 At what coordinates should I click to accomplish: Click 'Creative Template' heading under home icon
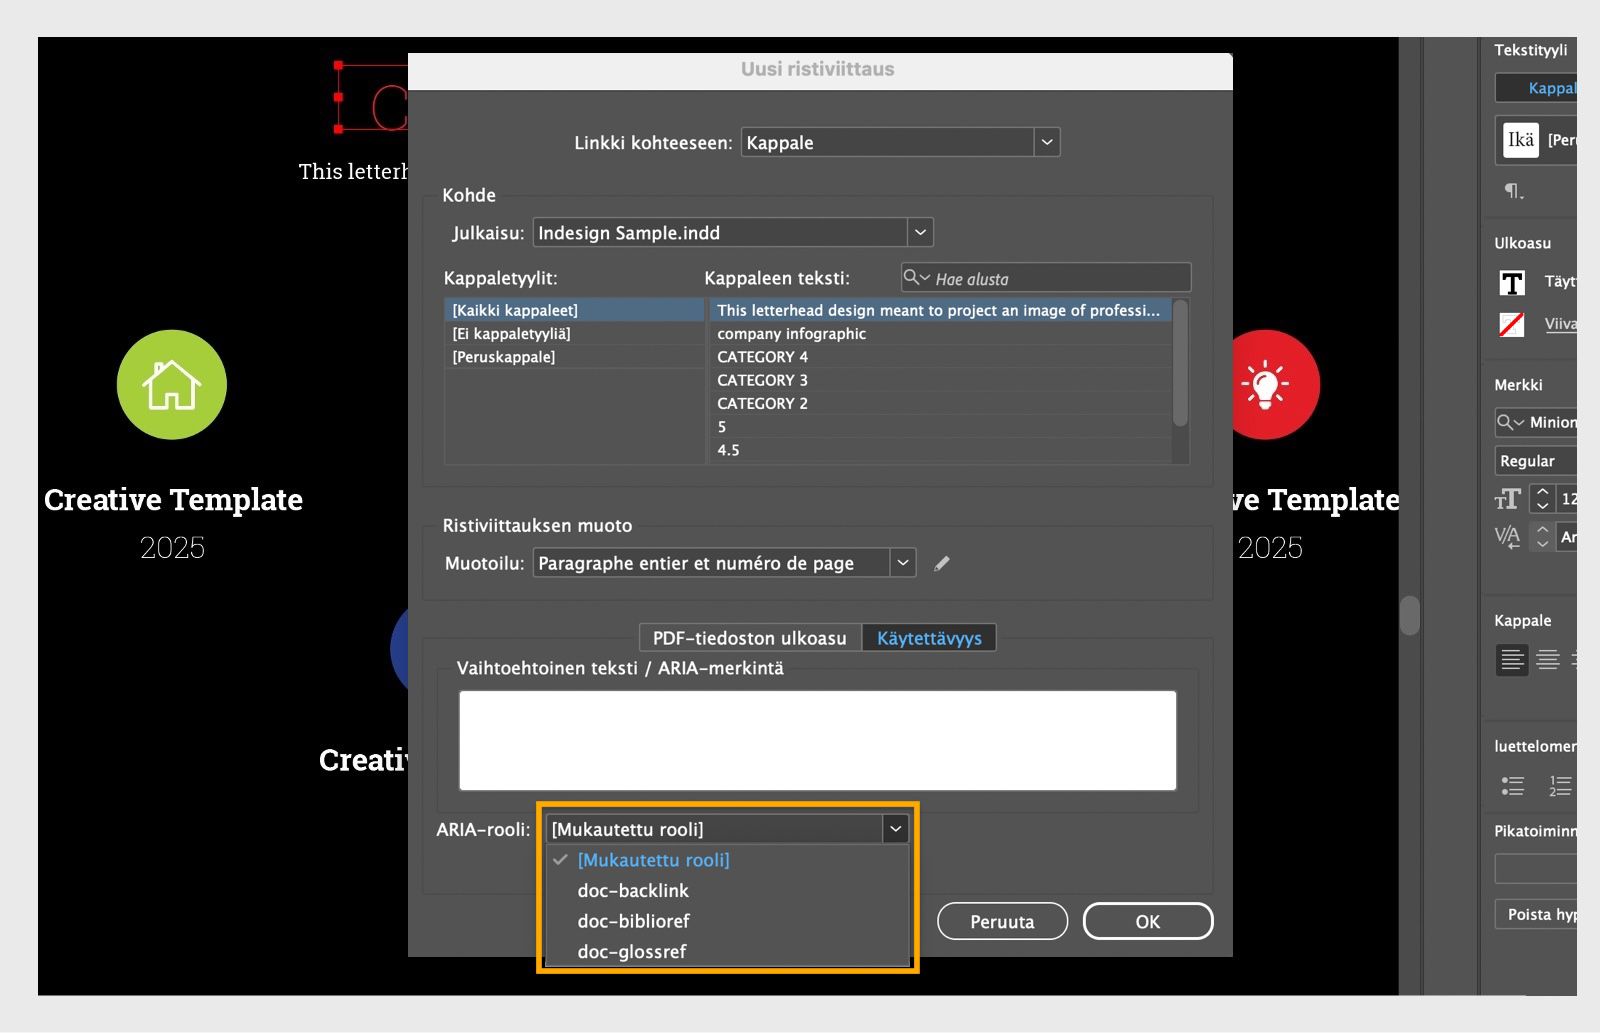(173, 499)
